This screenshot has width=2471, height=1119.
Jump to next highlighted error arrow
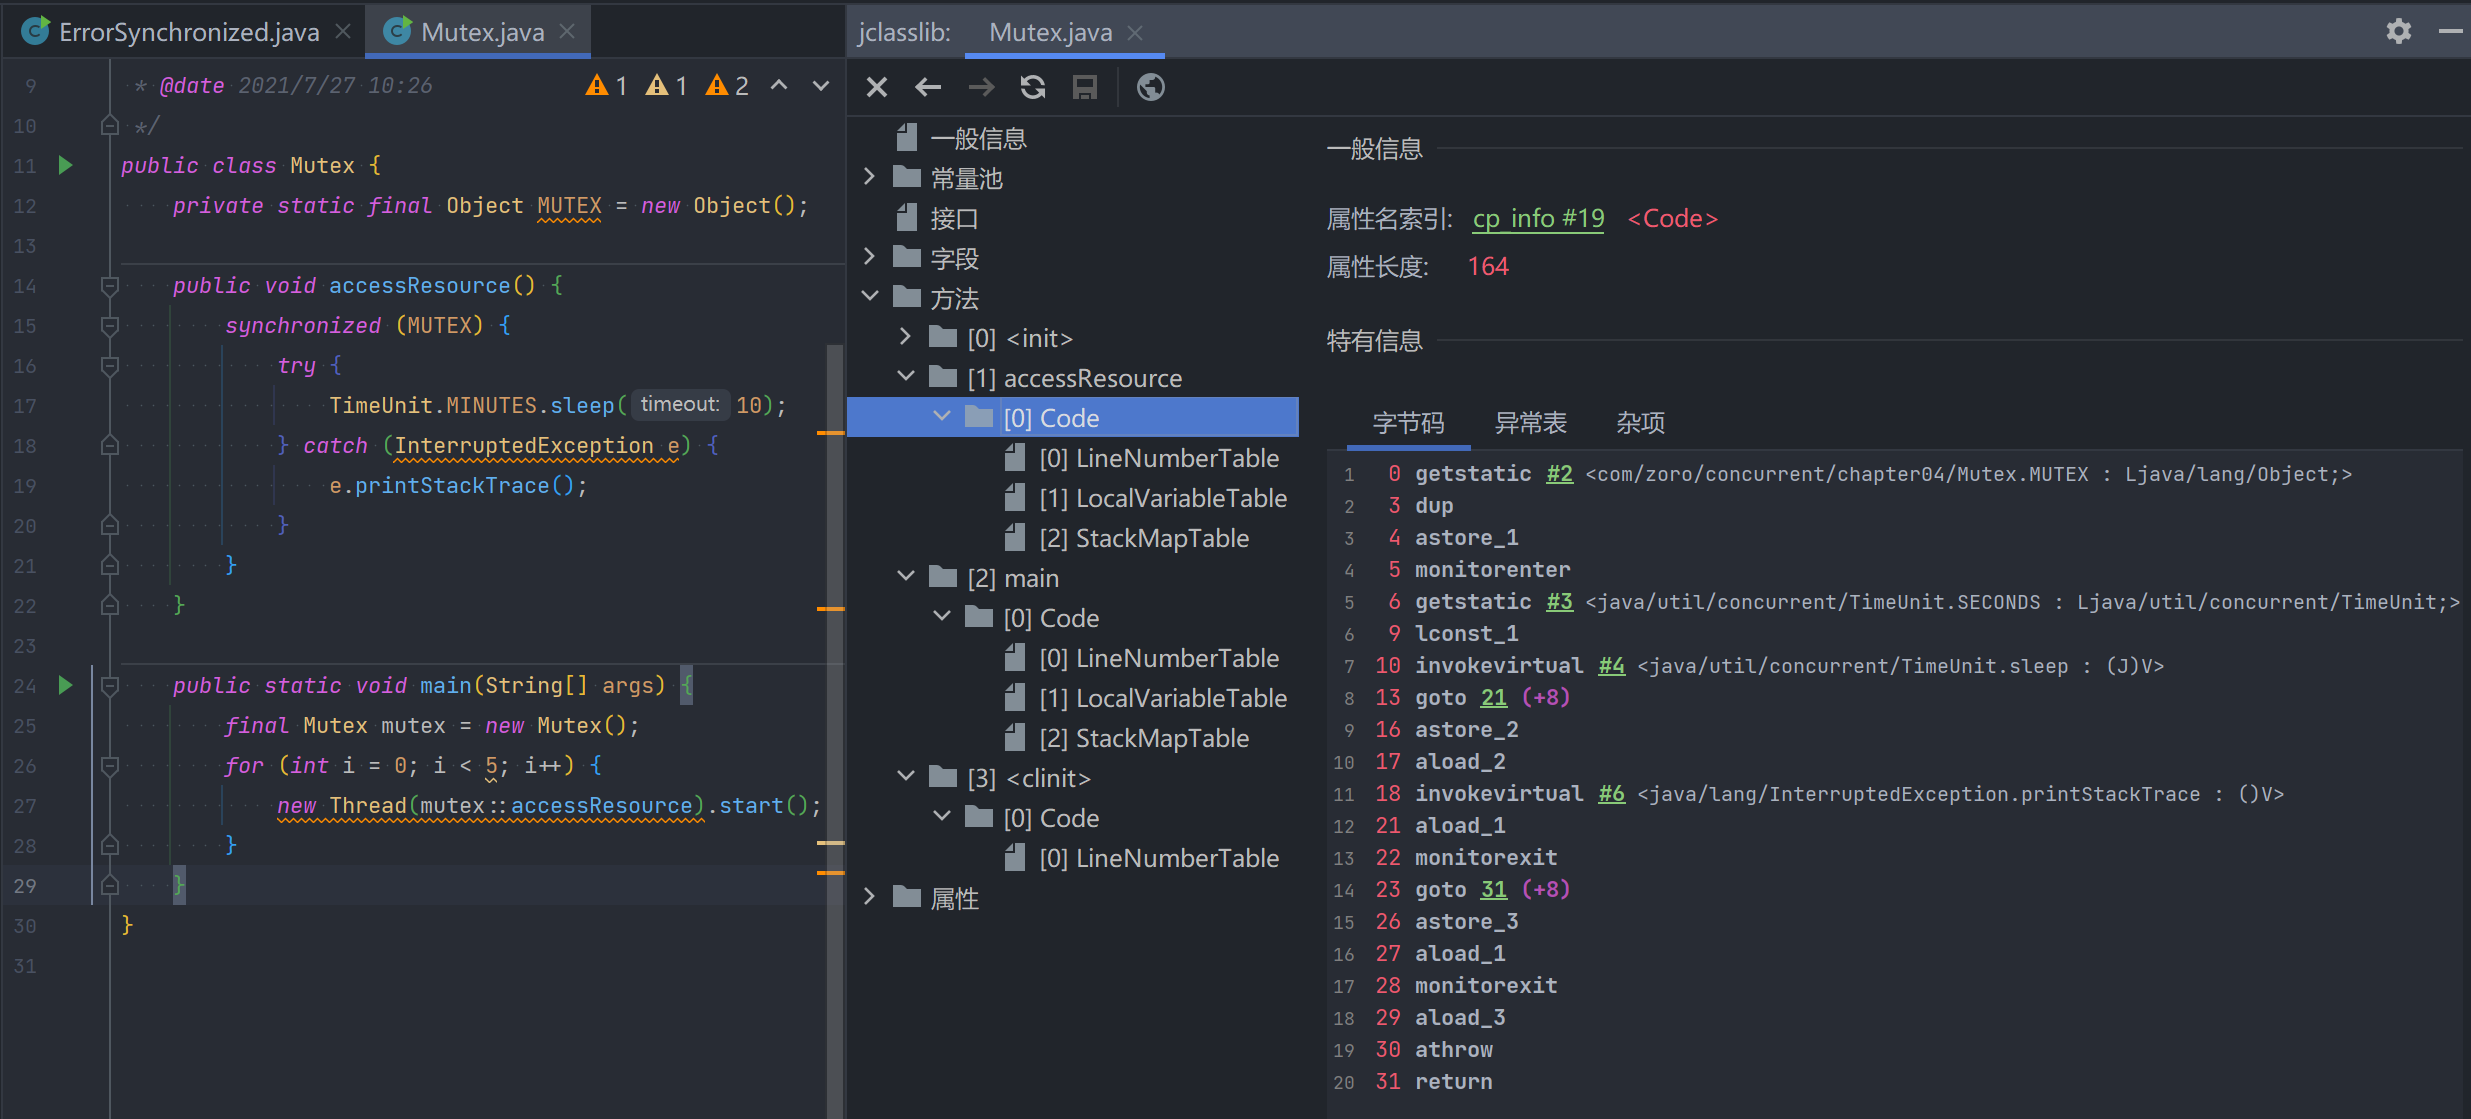click(820, 86)
